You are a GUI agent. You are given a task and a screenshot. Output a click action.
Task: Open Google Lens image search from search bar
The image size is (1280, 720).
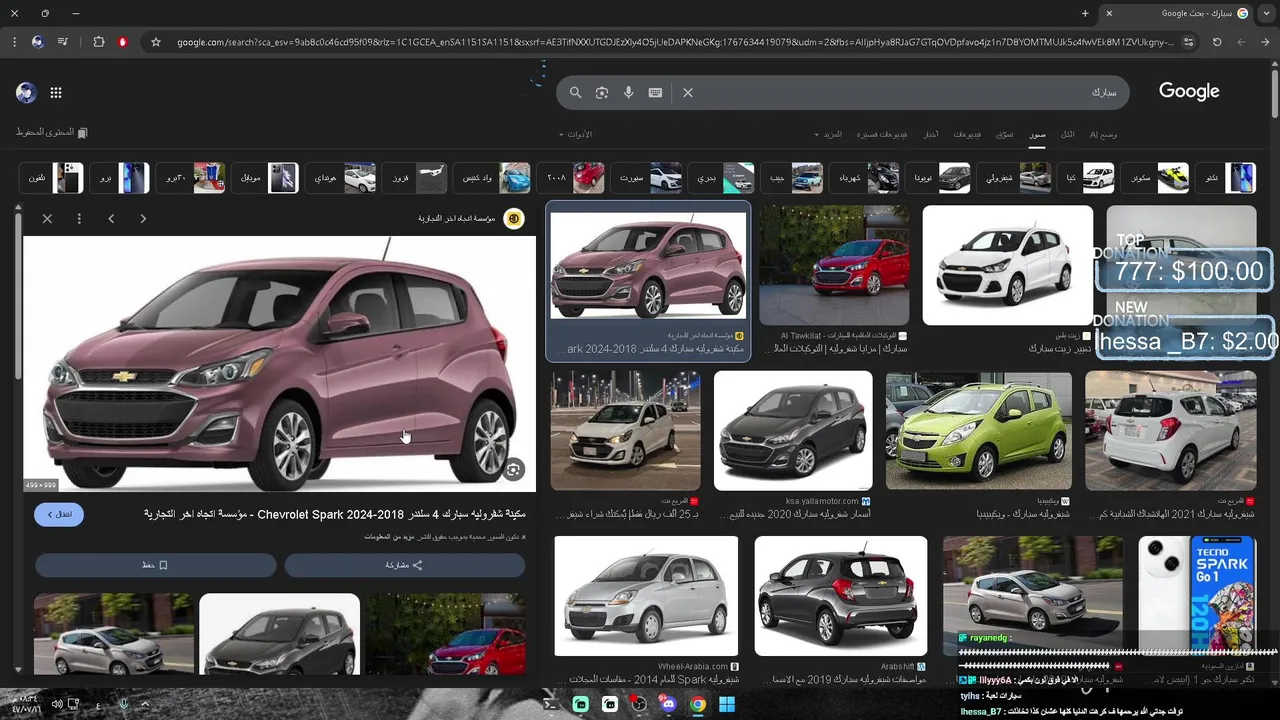602,93
